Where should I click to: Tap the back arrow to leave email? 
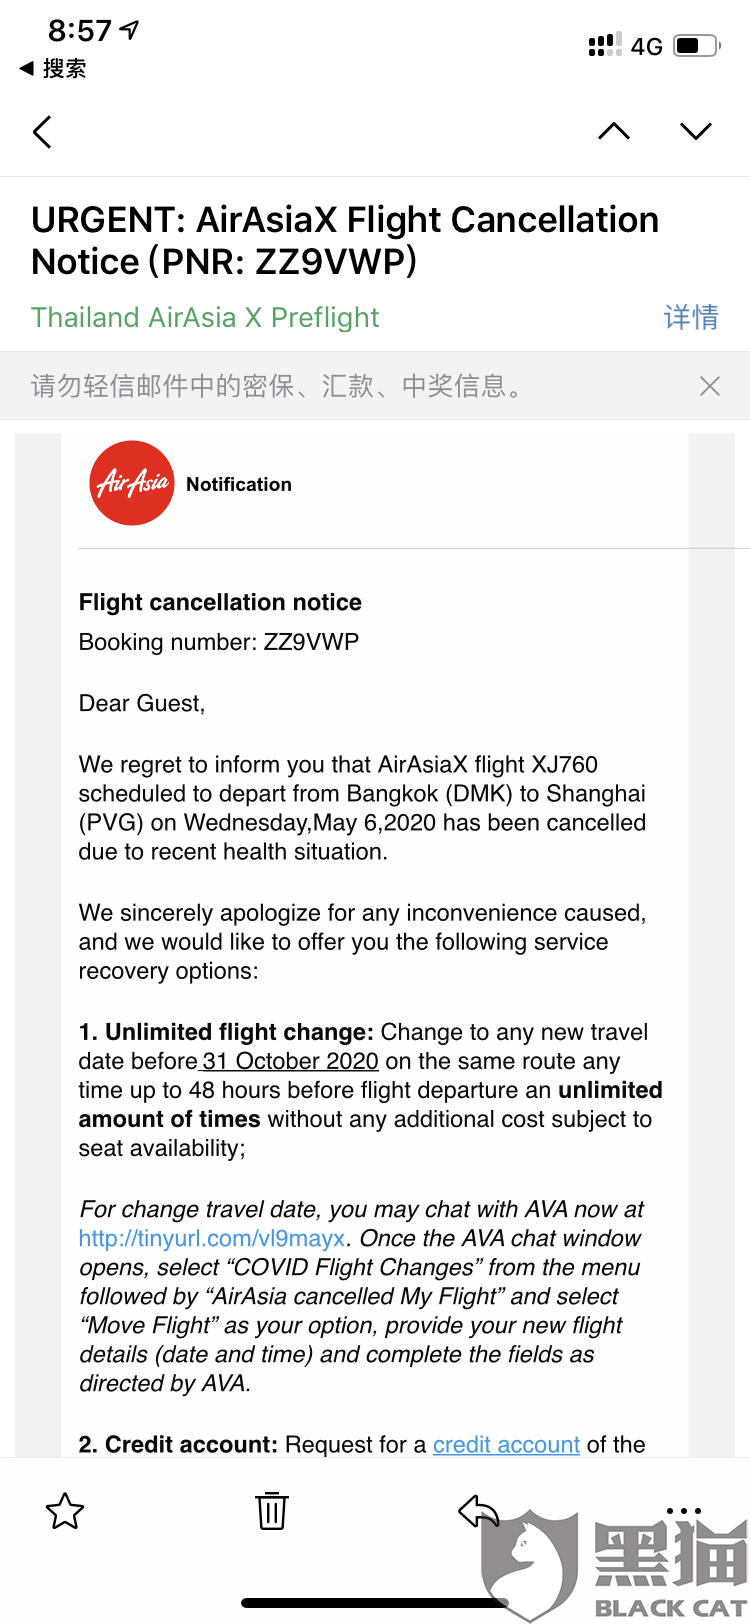click(x=42, y=132)
